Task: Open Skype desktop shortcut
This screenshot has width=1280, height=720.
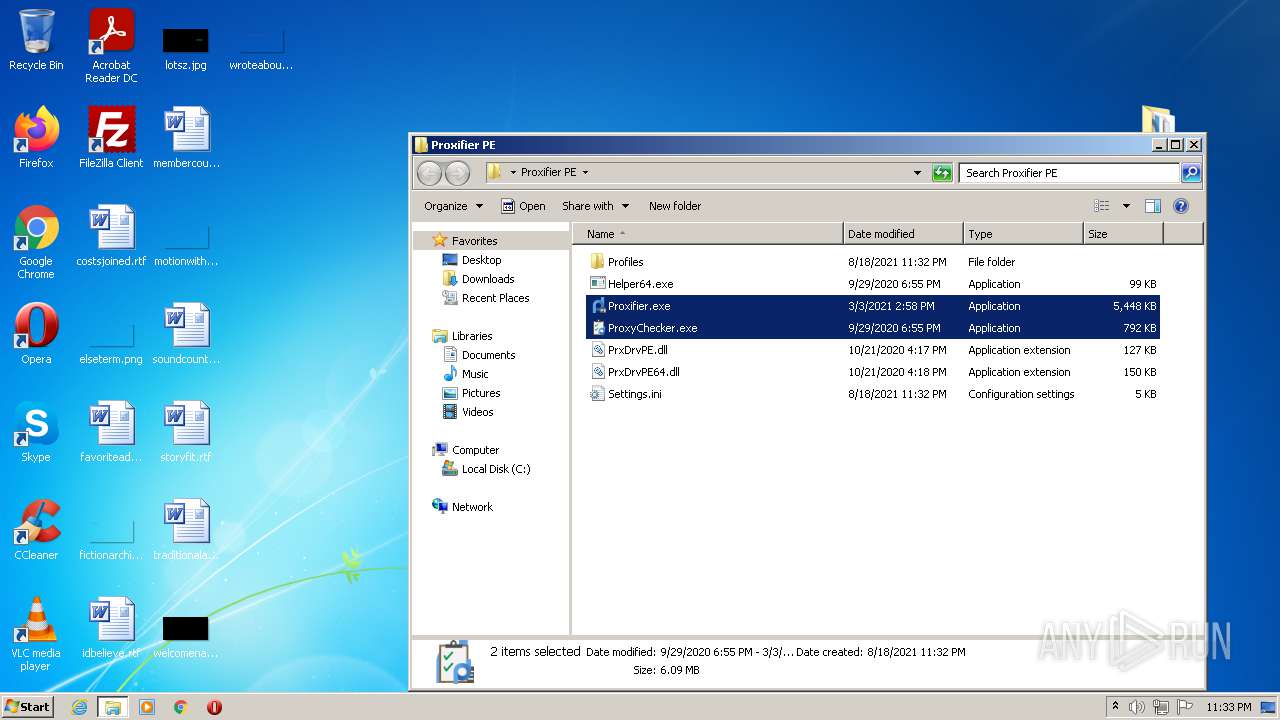Action: point(36,431)
